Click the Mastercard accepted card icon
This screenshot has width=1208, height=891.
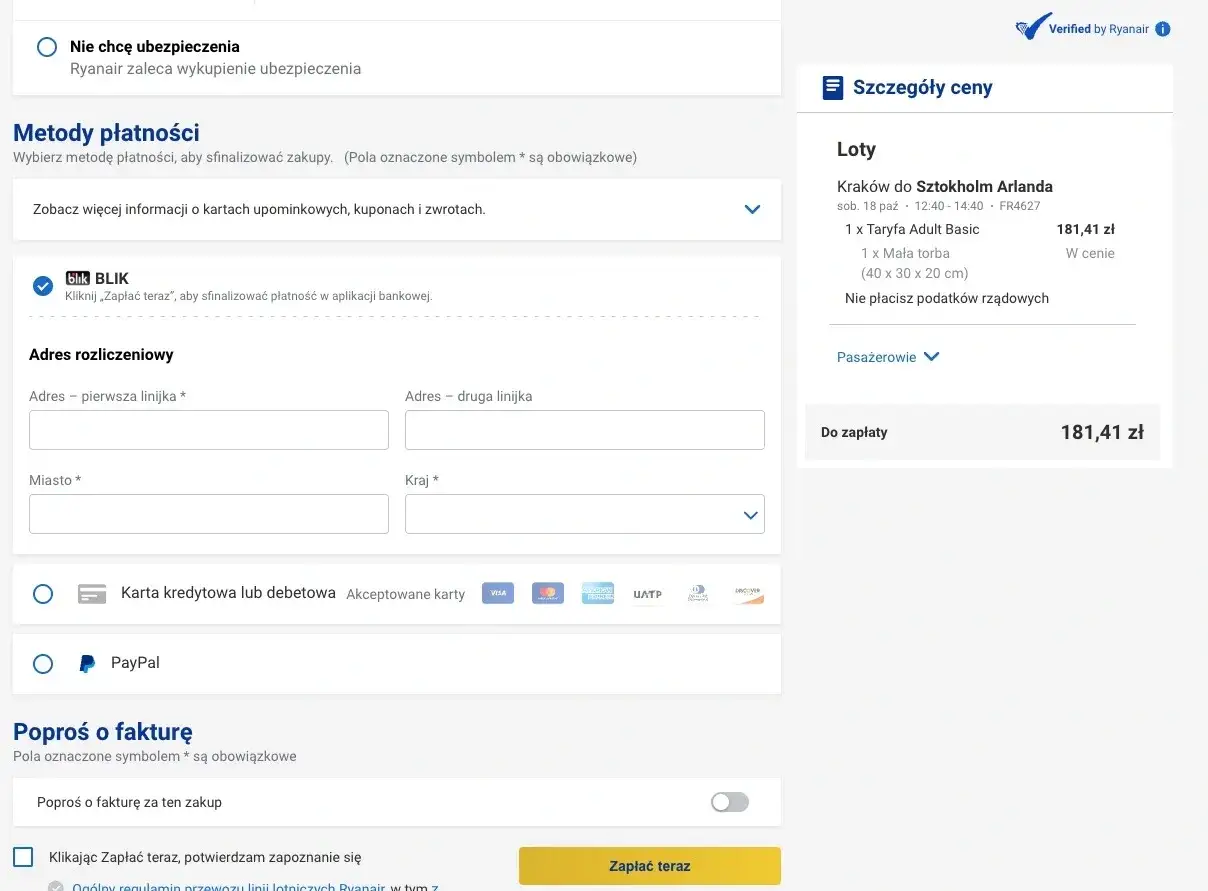click(x=547, y=593)
